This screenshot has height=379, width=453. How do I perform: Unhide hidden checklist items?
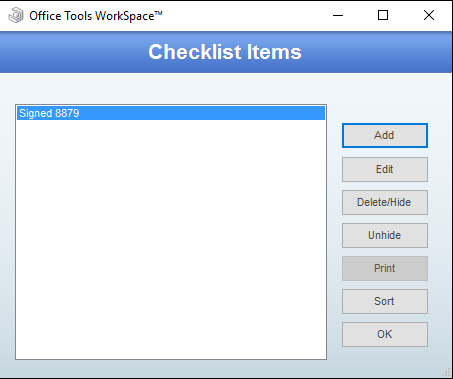pos(385,235)
